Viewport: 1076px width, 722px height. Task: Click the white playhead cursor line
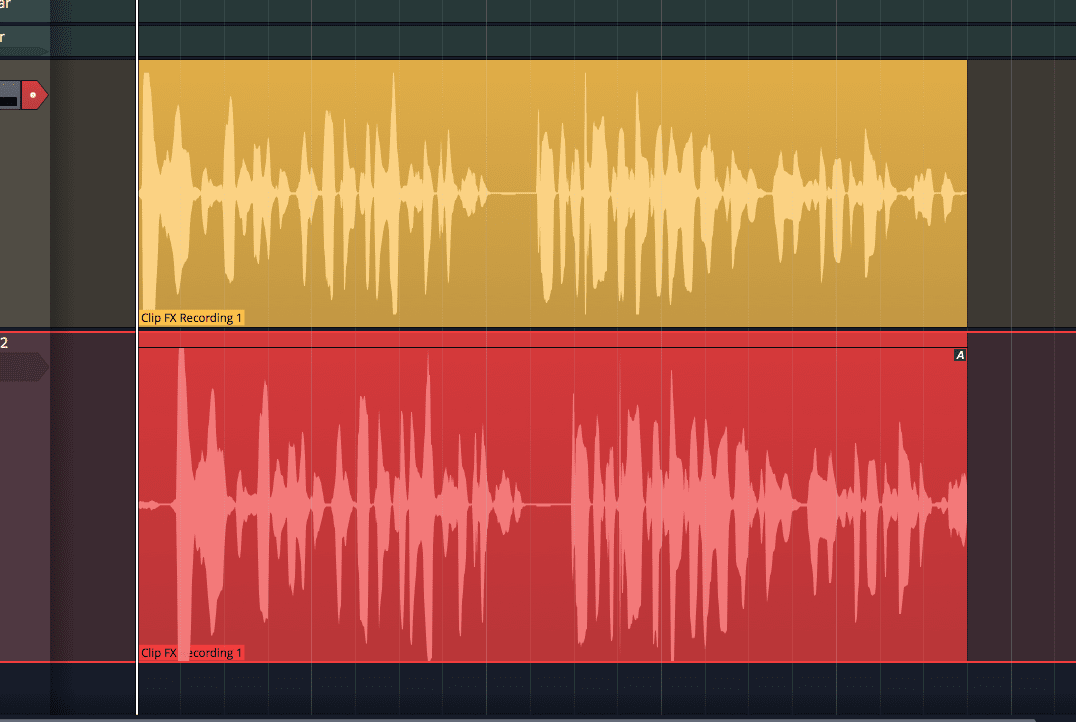click(x=137, y=400)
